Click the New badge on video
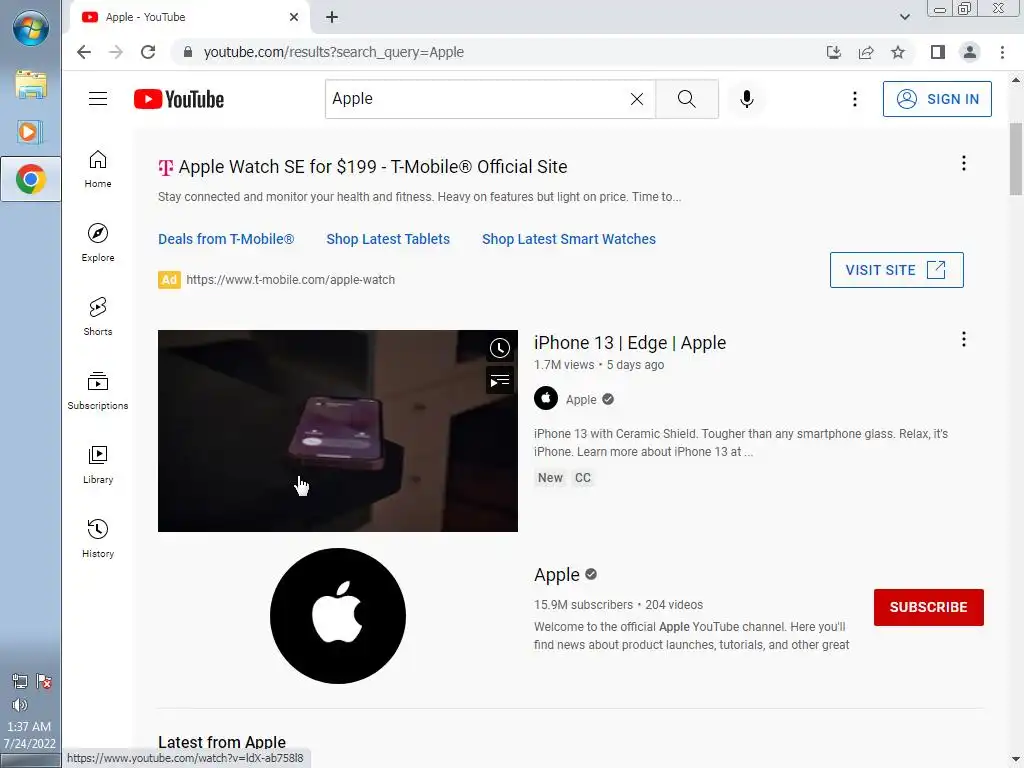The height and width of the screenshot is (768, 1024). (550, 478)
